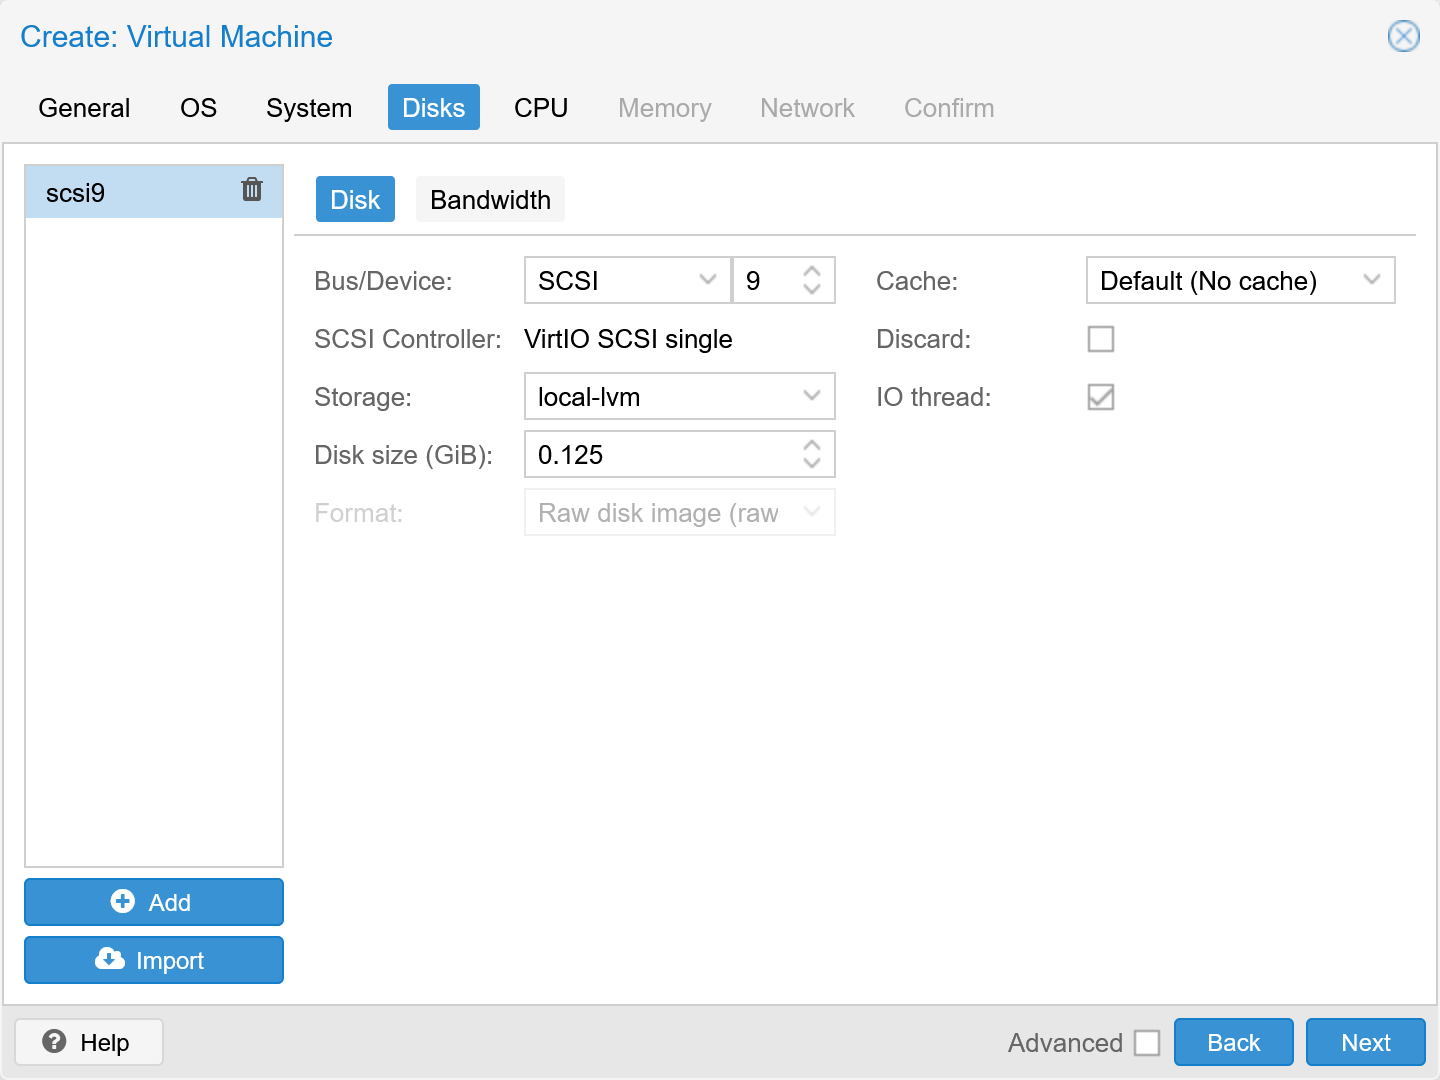Click the Back button

pyautogui.click(x=1233, y=1041)
